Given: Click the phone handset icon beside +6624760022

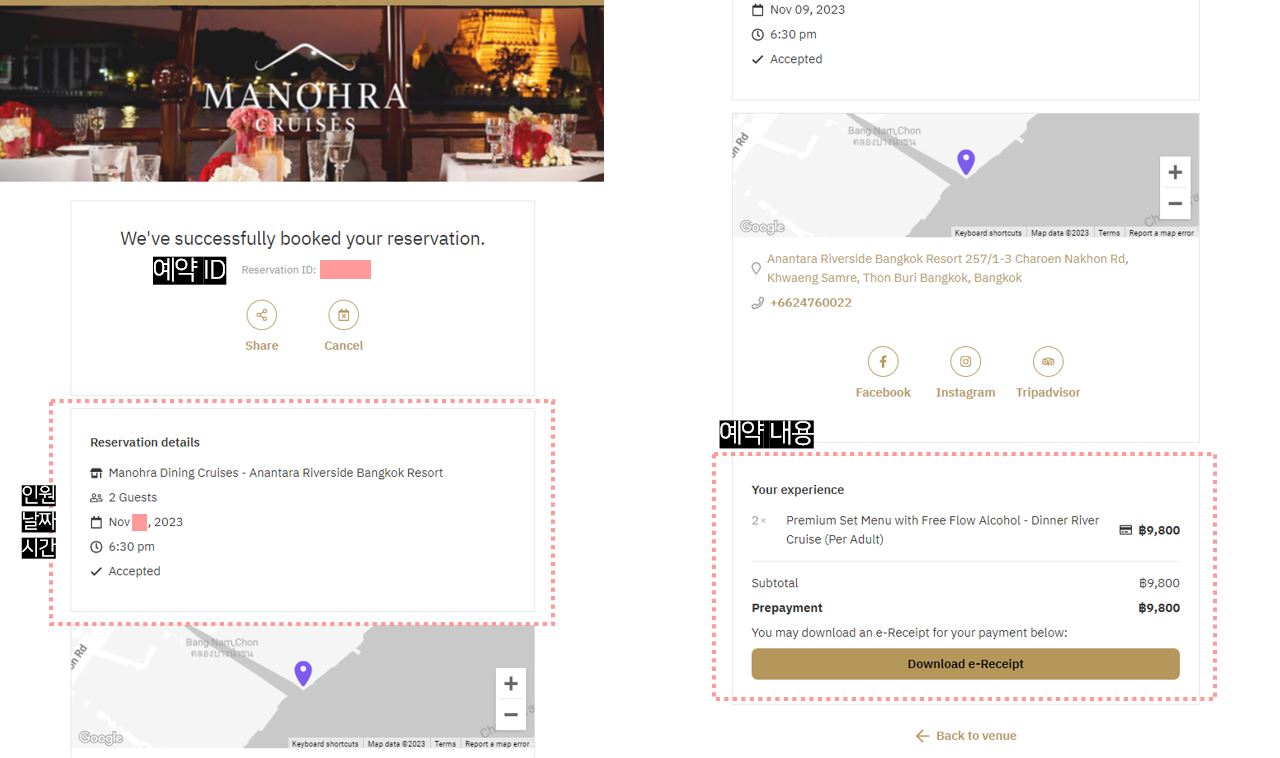Looking at the screenshot, I should click(757, 303).
